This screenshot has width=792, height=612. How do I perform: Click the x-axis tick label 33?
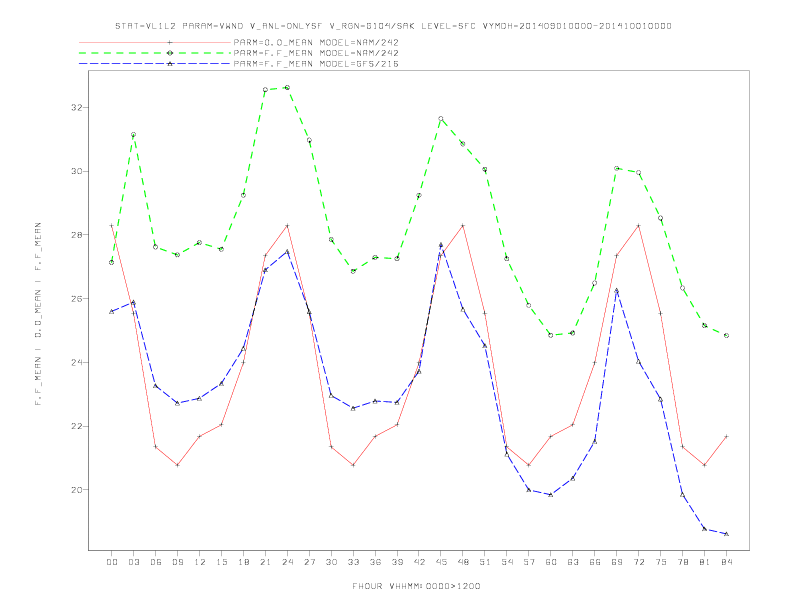(353, 562)
